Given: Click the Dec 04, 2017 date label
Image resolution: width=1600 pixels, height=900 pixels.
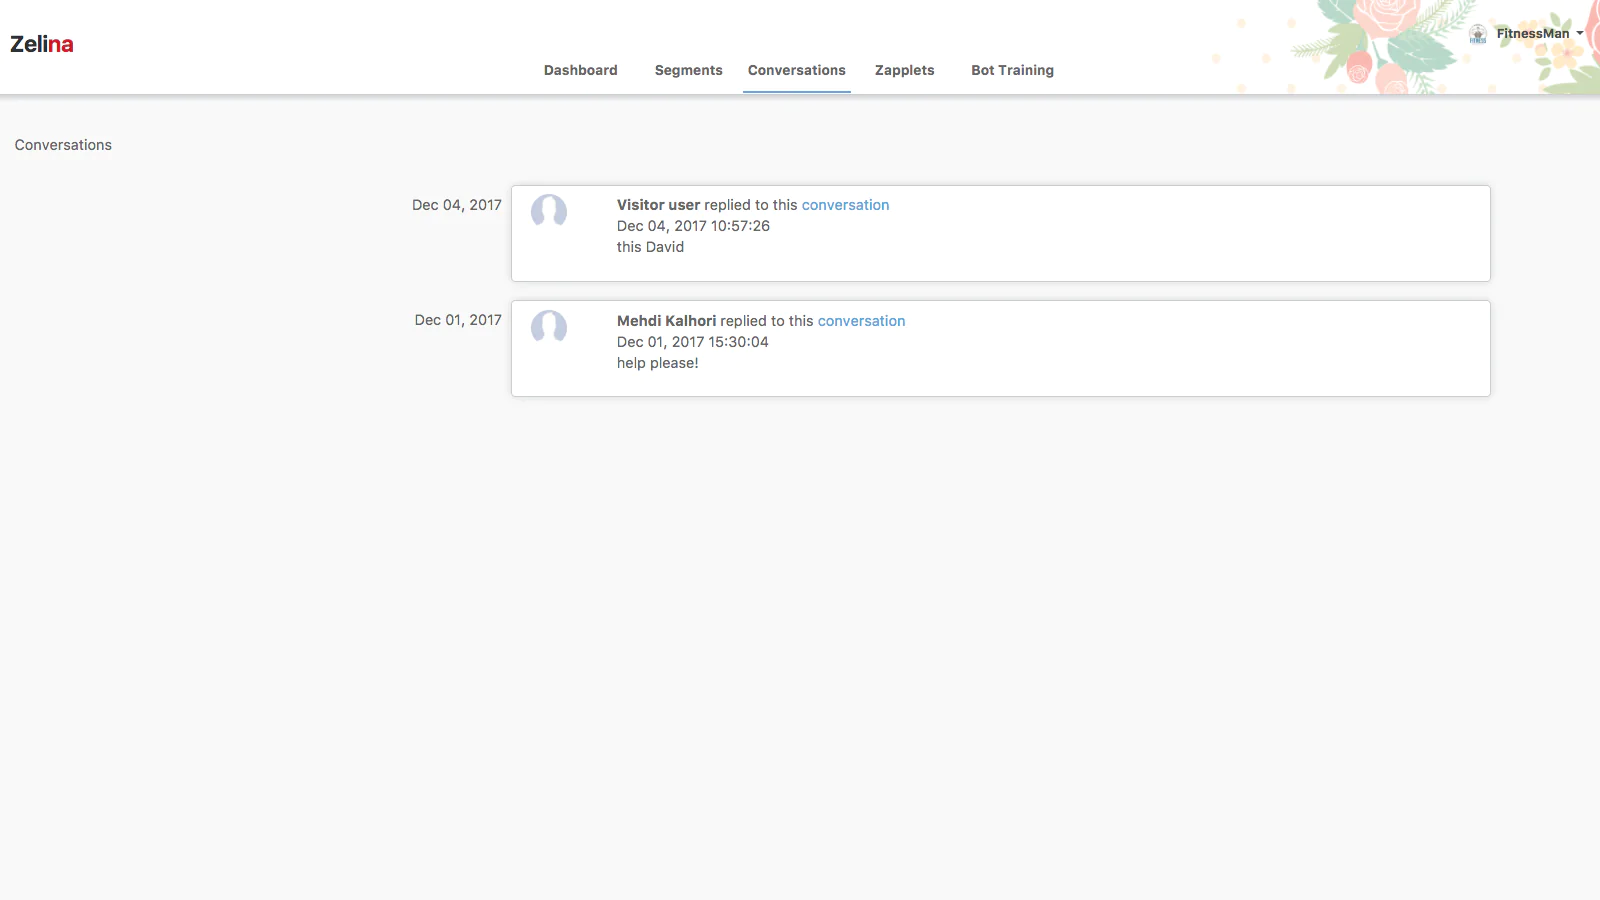Looking at the screenshot, I should (457, 205).
